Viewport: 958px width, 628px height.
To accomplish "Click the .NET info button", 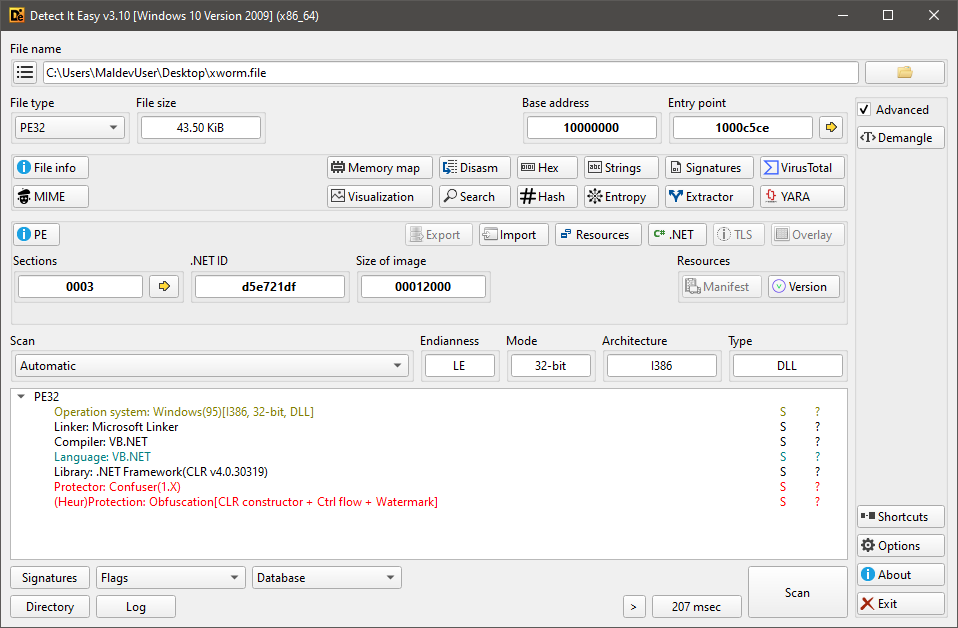I will [x=677, y=235].
